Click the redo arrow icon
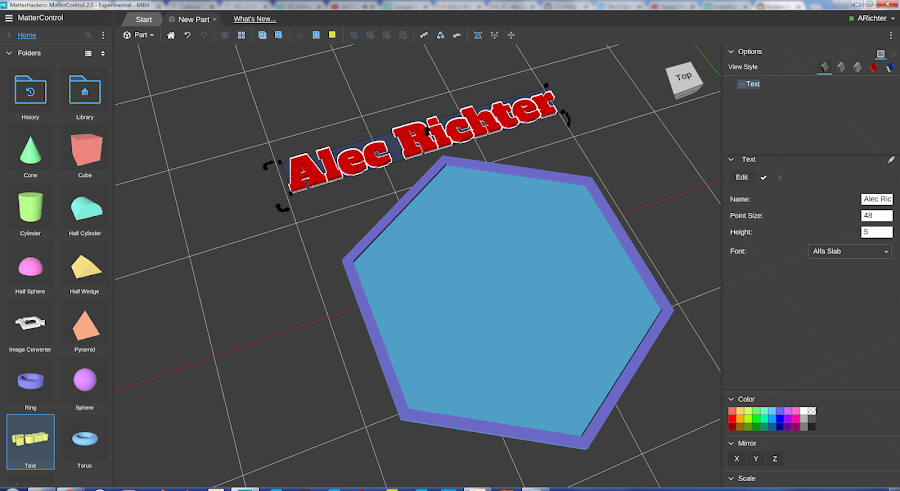This screenshot has width=900, height=491. 204,35
